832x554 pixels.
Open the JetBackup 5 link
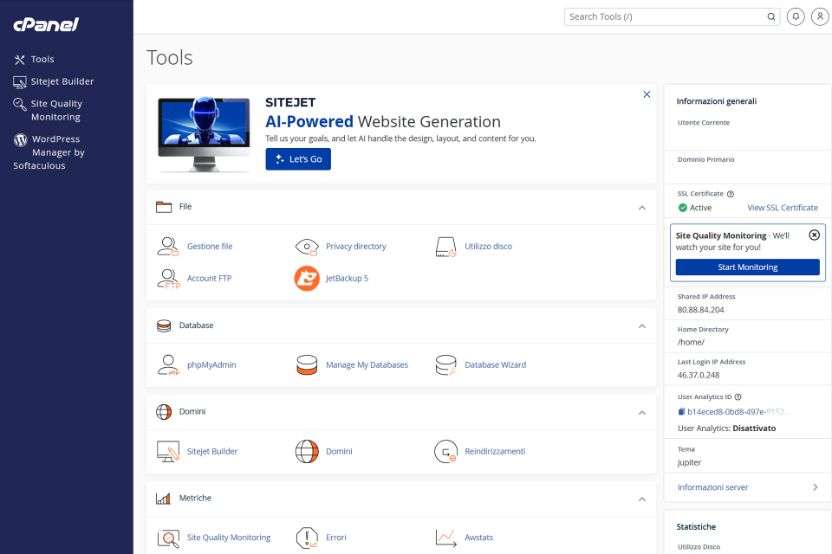pyautogui.click(x=346, y=278)
